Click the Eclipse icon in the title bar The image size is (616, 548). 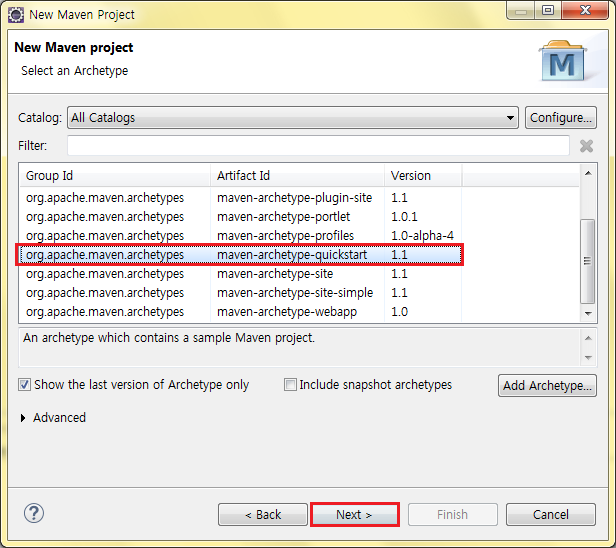click(16, 15)
